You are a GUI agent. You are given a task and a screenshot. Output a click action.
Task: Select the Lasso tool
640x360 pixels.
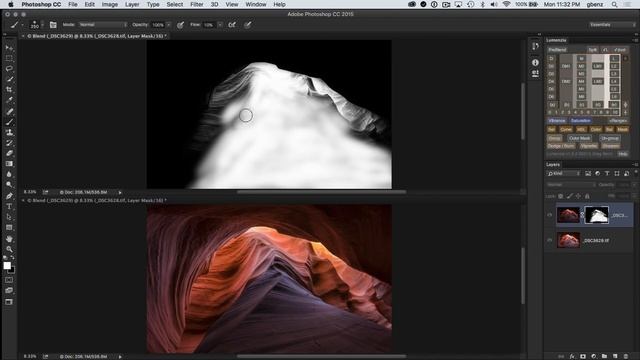point(9,69)
